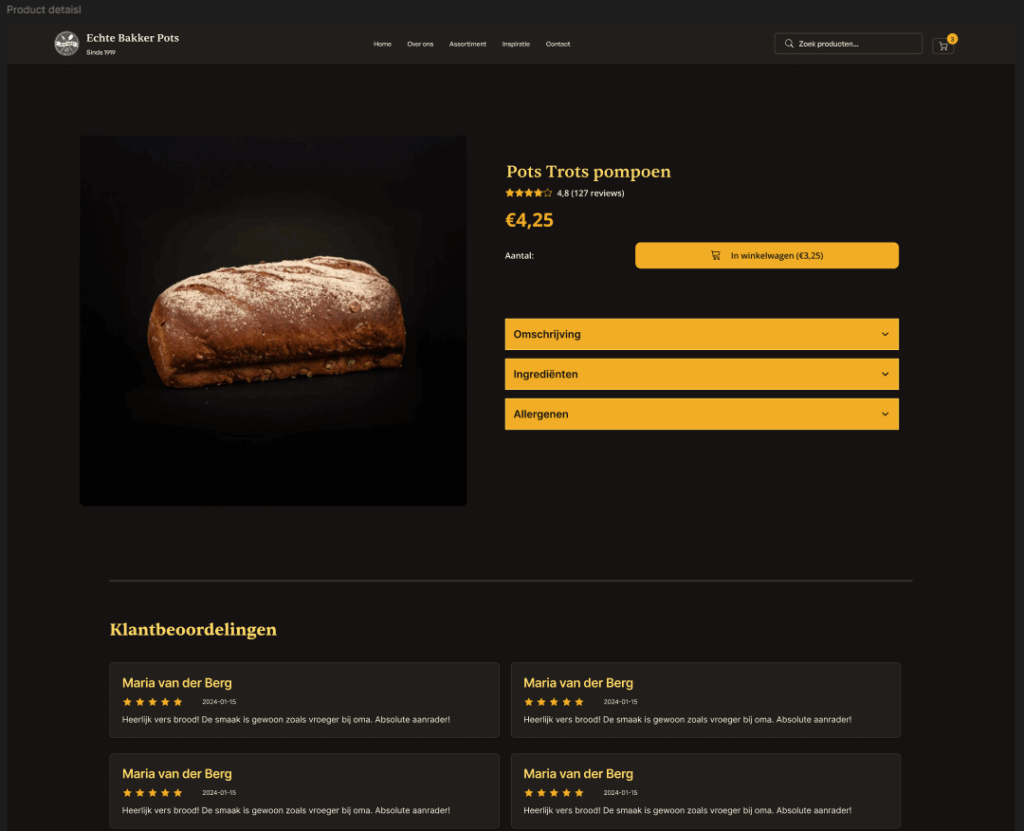Click the stars in the bottom-right review card

point(554,792)
